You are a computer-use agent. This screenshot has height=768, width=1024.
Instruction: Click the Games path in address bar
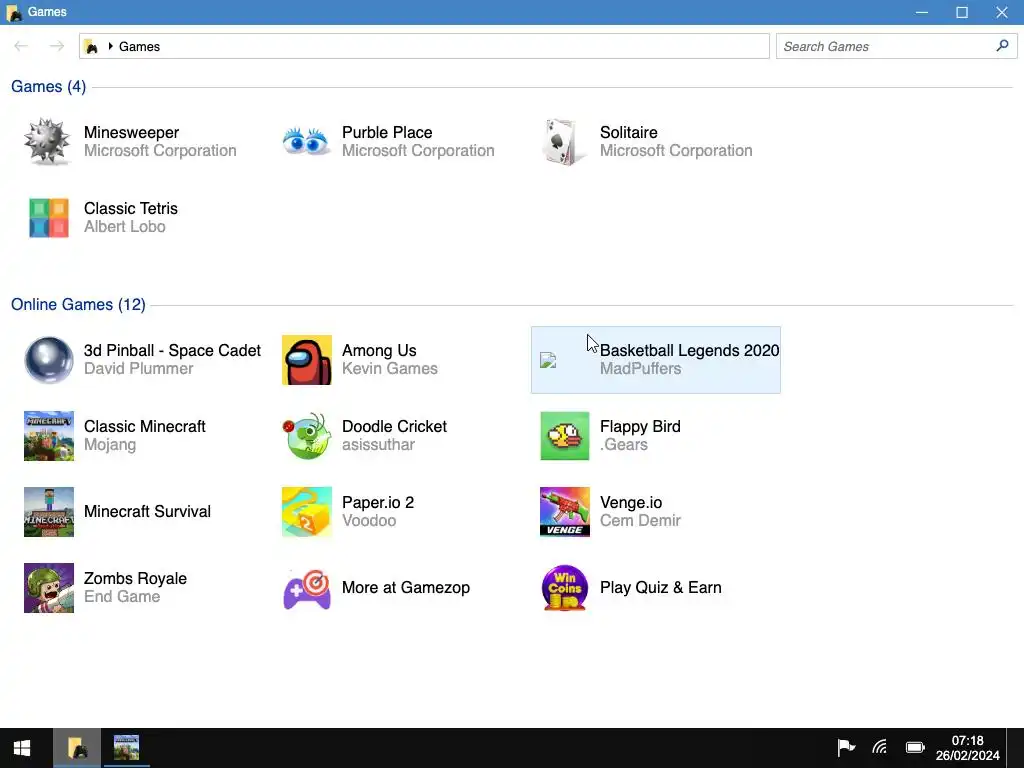coord(139,46)
